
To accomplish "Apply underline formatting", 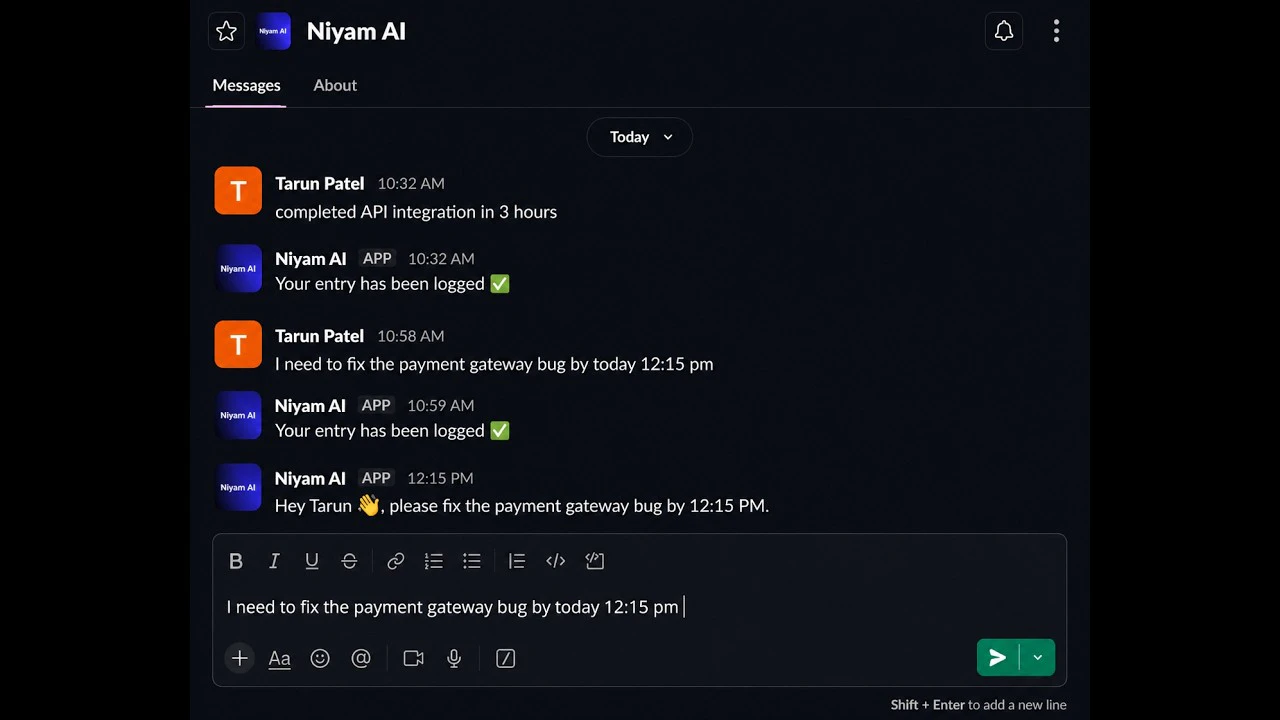I will coord(312,561).
